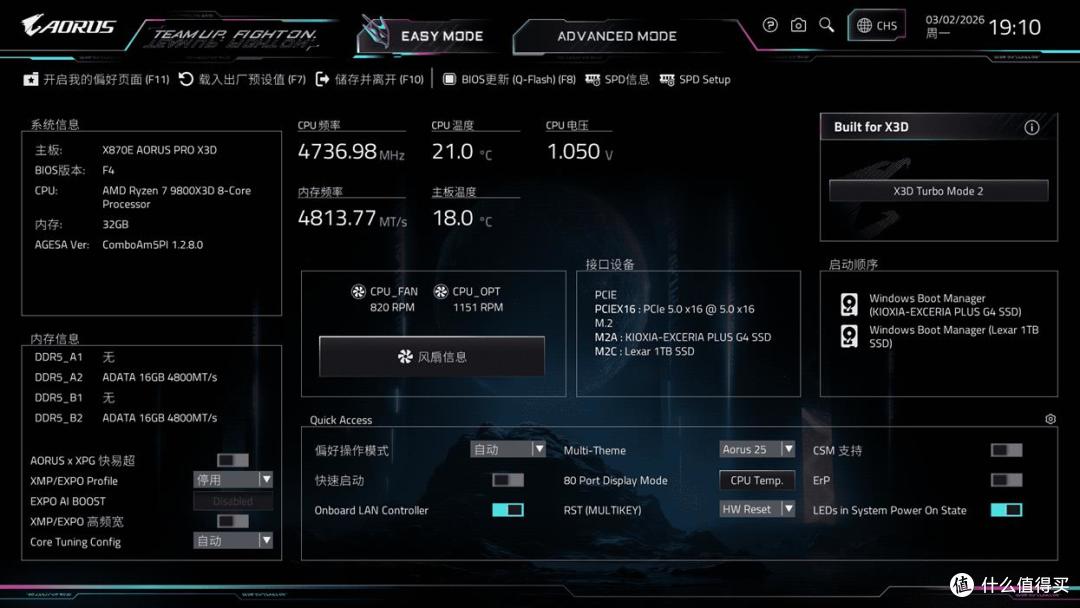Click motherboard temperature 18.0 °C value
Viewport: 1080px width, 608px height.
462,218
